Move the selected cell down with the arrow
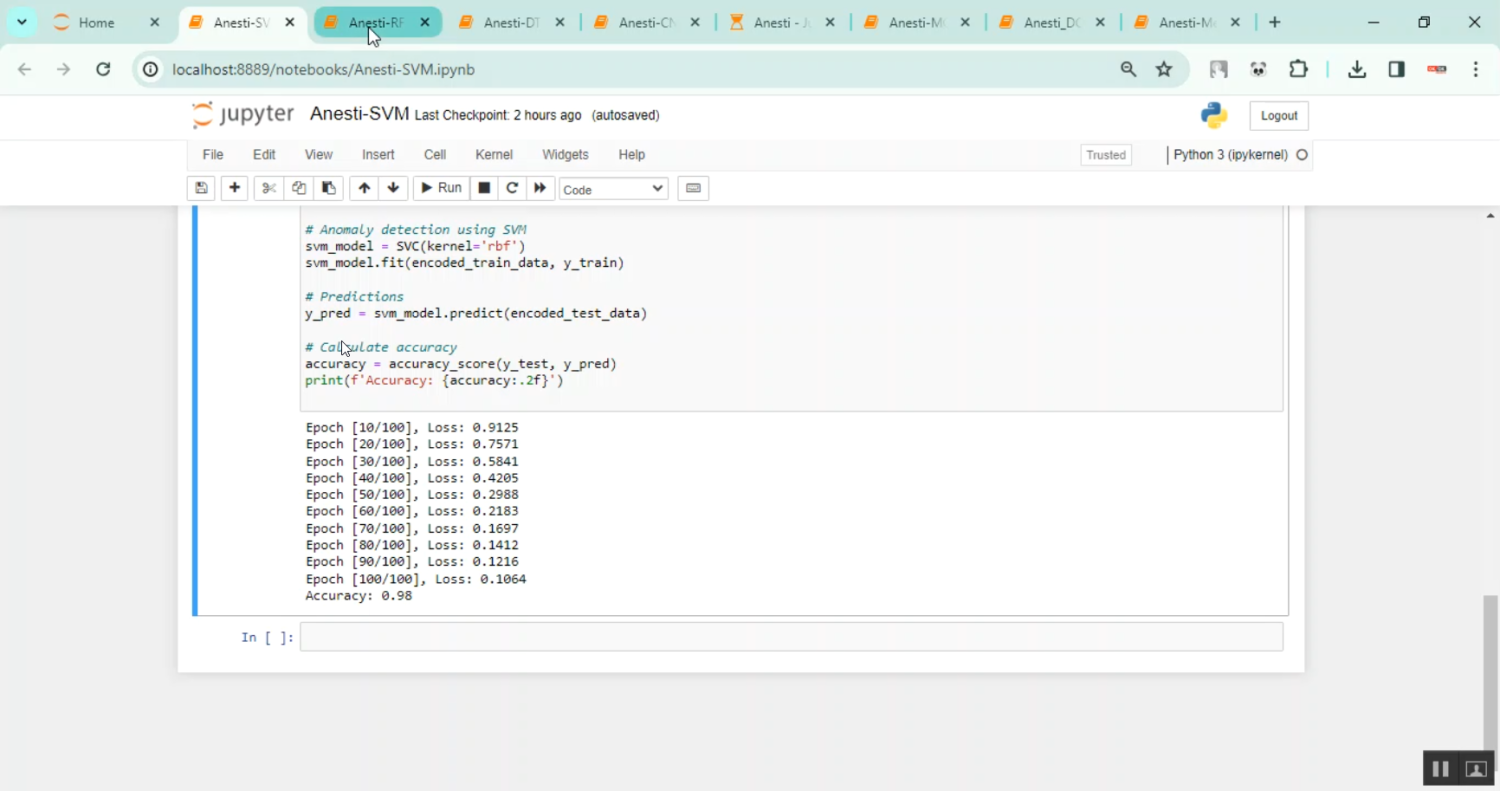This screenshot has height=791, width=1500. point(393,188)
